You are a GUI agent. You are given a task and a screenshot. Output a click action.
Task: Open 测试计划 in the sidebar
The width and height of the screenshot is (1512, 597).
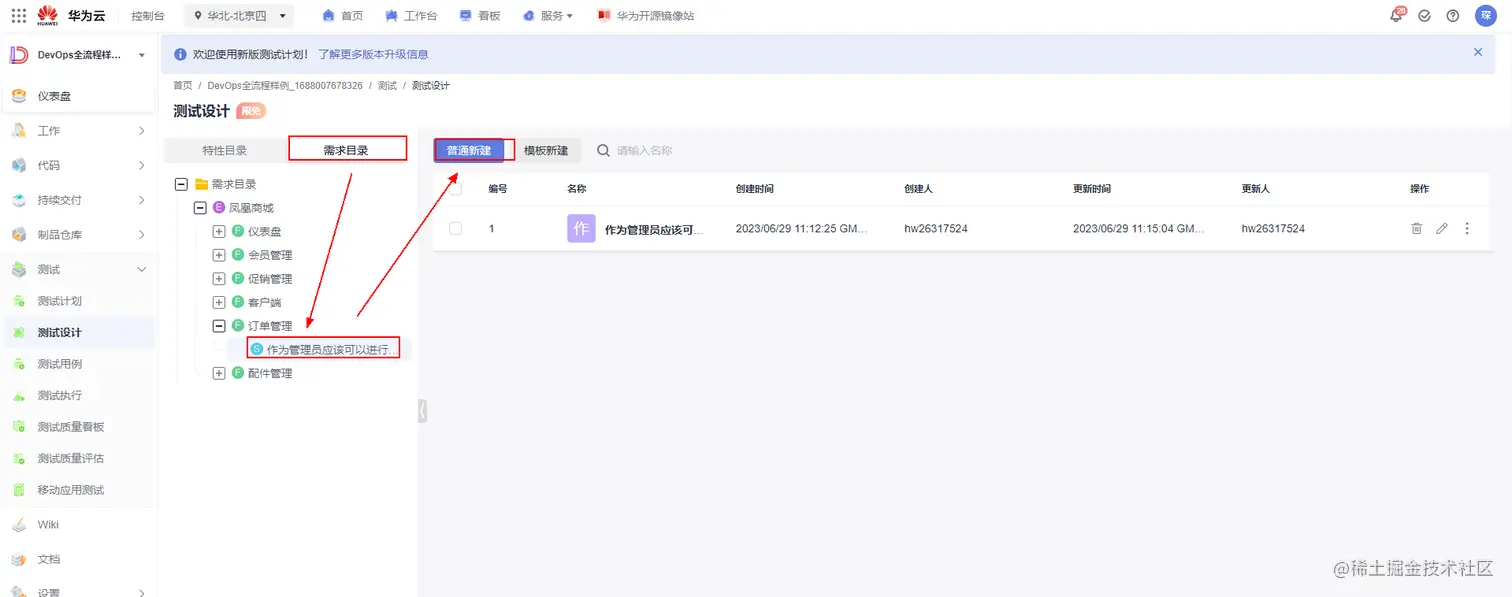(59, 301)
